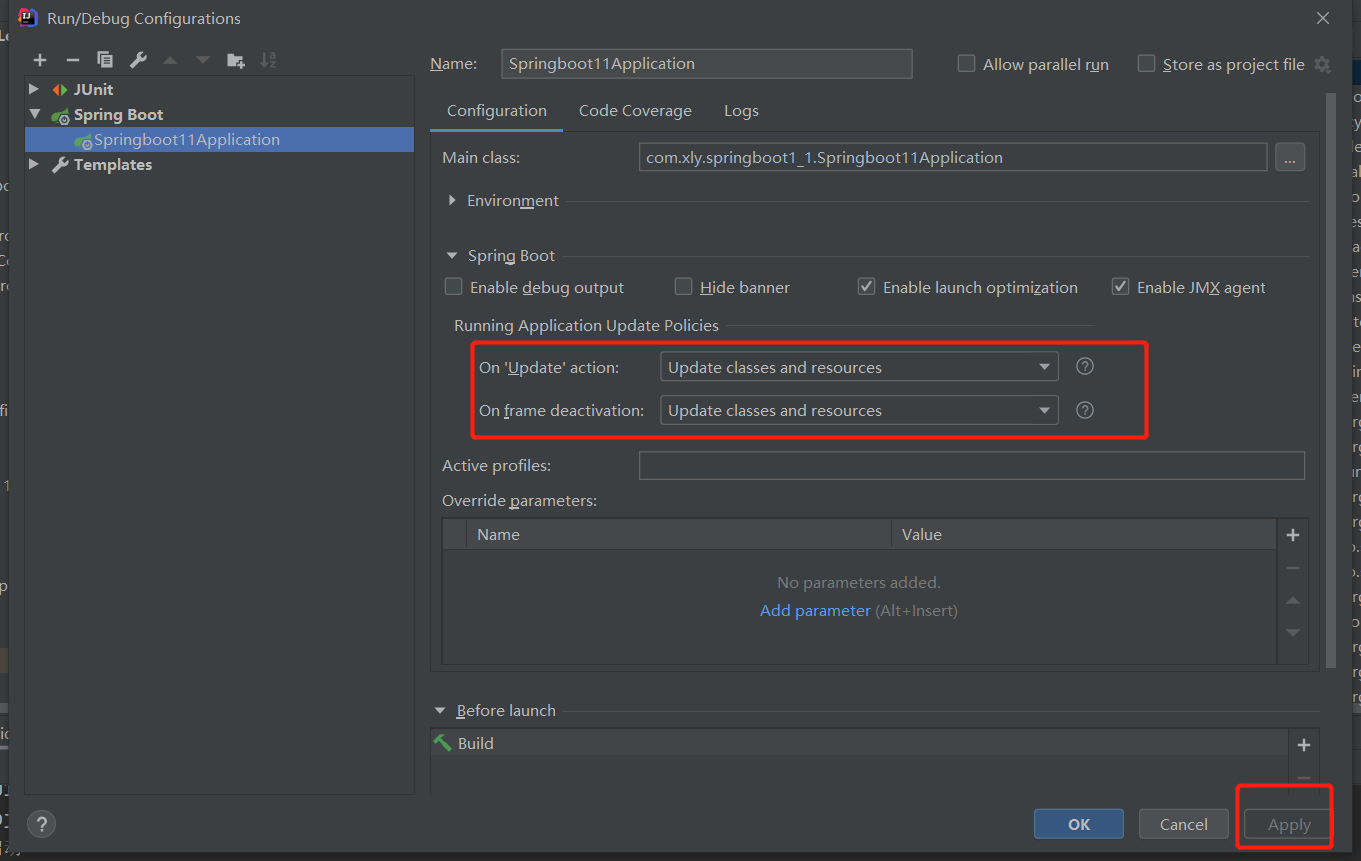Open the help icon next to Update action
This screenshot has width=1361, height=861.
1084,366
